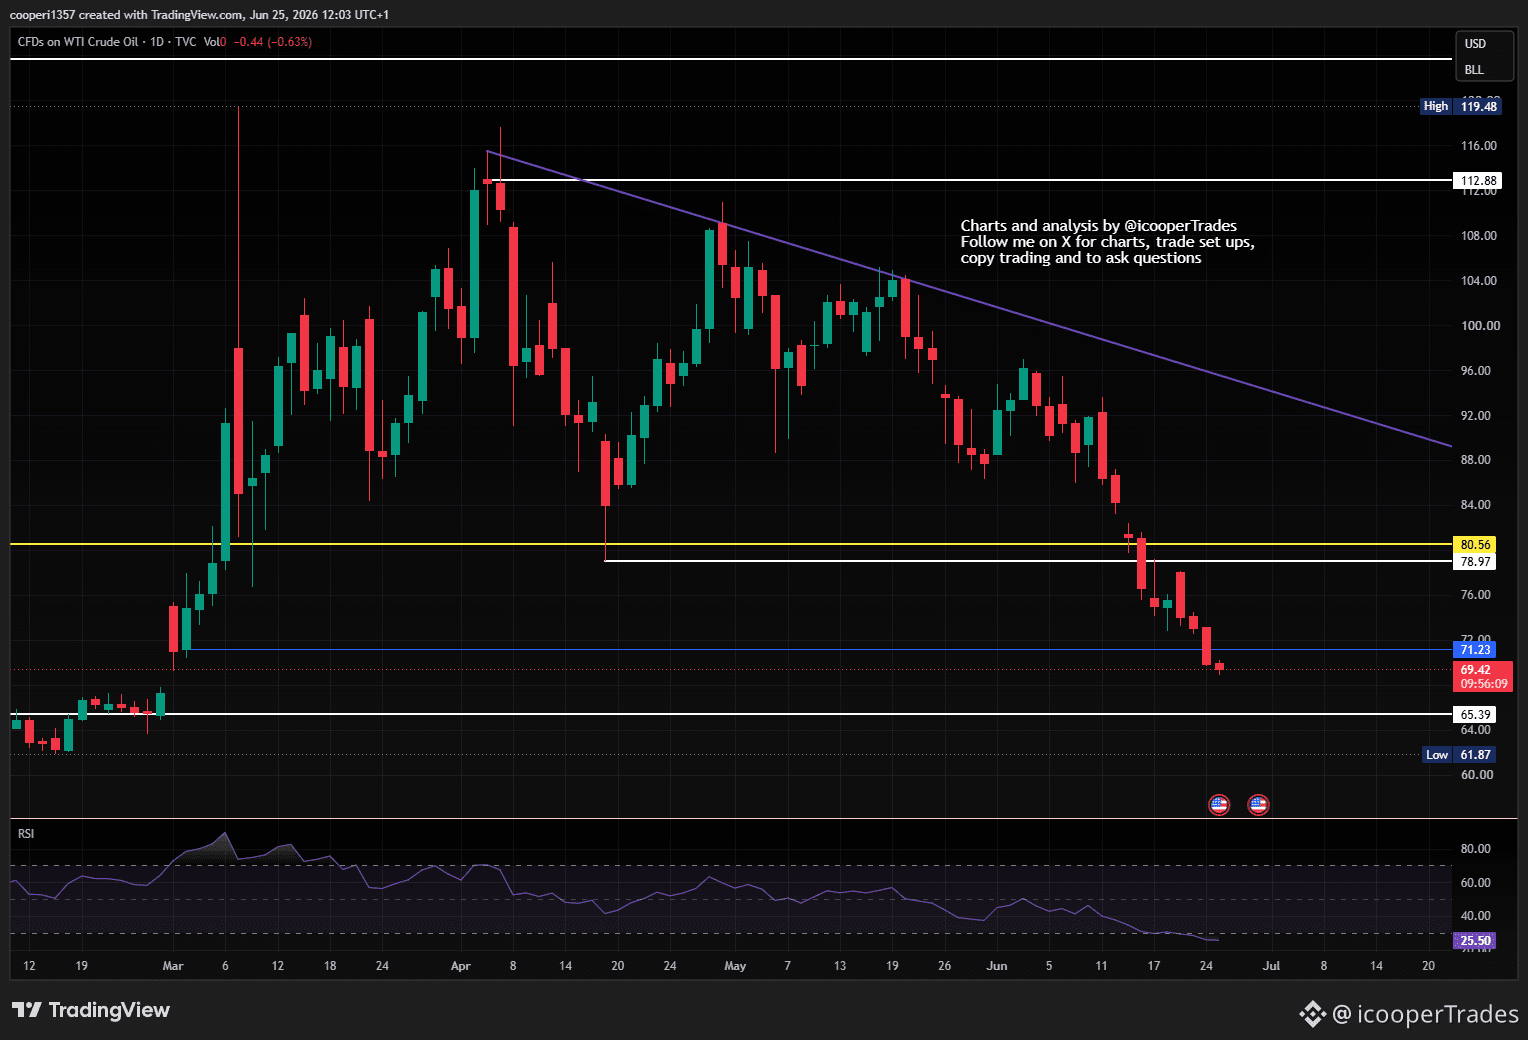The height and width of the screenshot is (1040, 1528).
Task: Click the blue 71.23 price label
Action: pos(1475,650)
